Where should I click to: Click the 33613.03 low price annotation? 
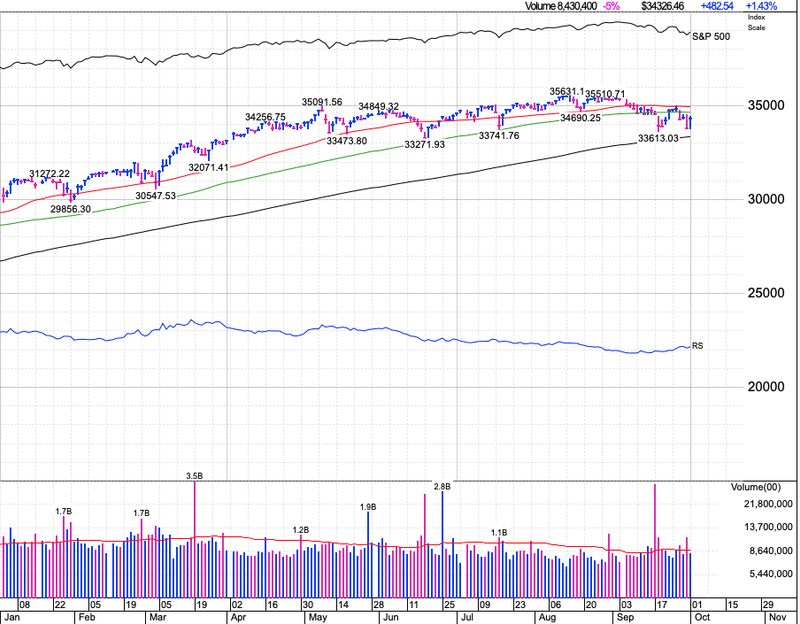tap(659, 139)
